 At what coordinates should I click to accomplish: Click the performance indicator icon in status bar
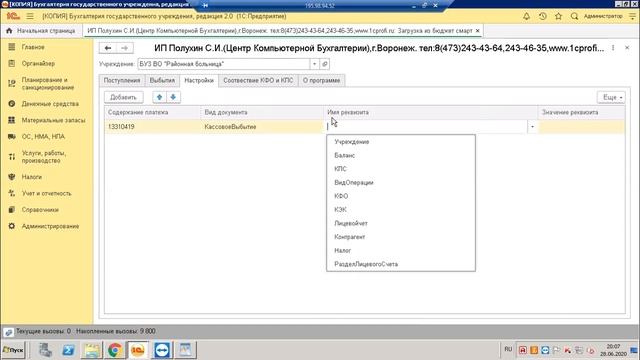(9, 332)
